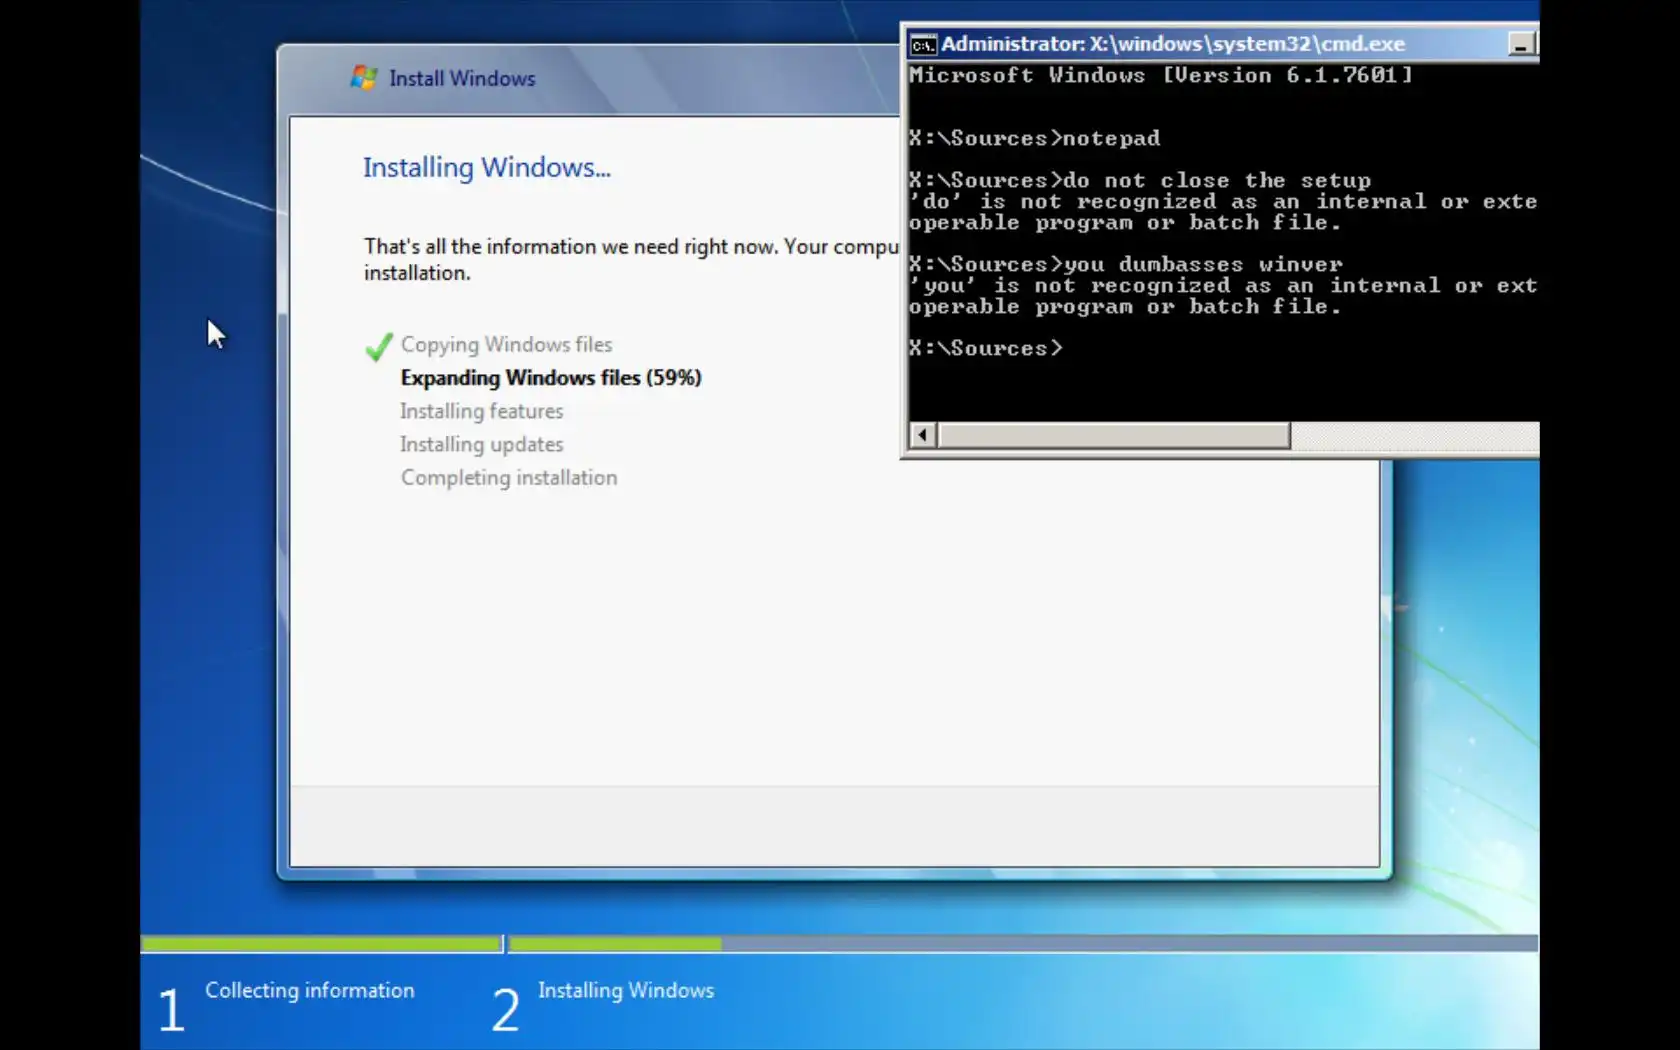Screen dimensions: 1680x1050
Task: Click the large number 2 stage indicator
Action: tap(506, 1008)
